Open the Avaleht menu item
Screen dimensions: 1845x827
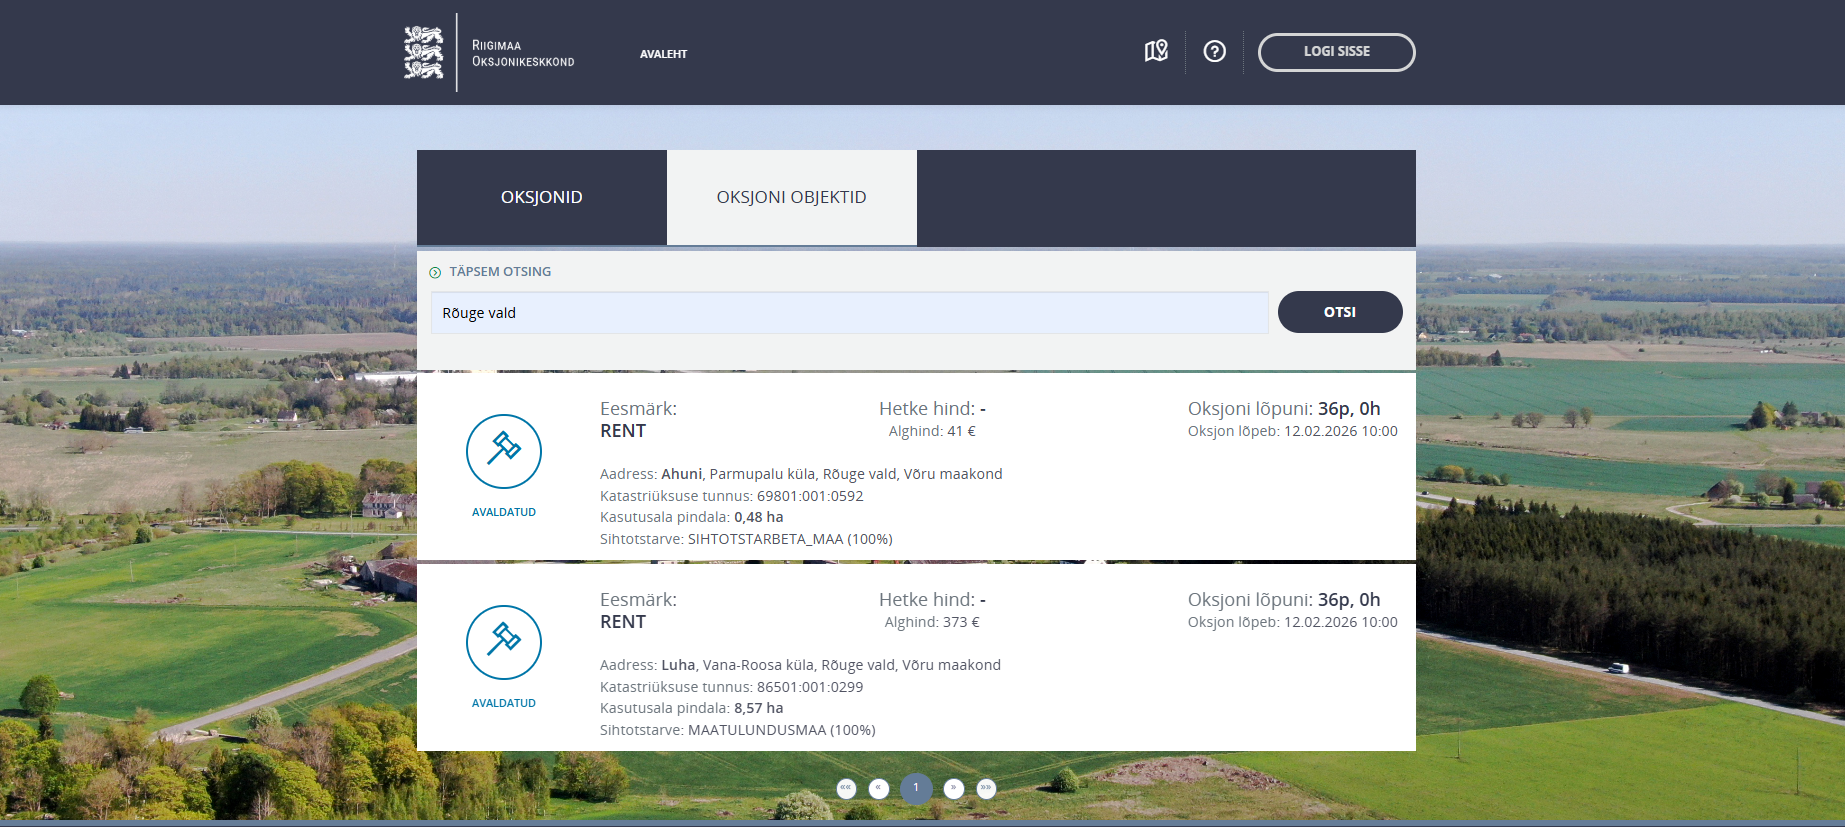click(x=663, y=54)
